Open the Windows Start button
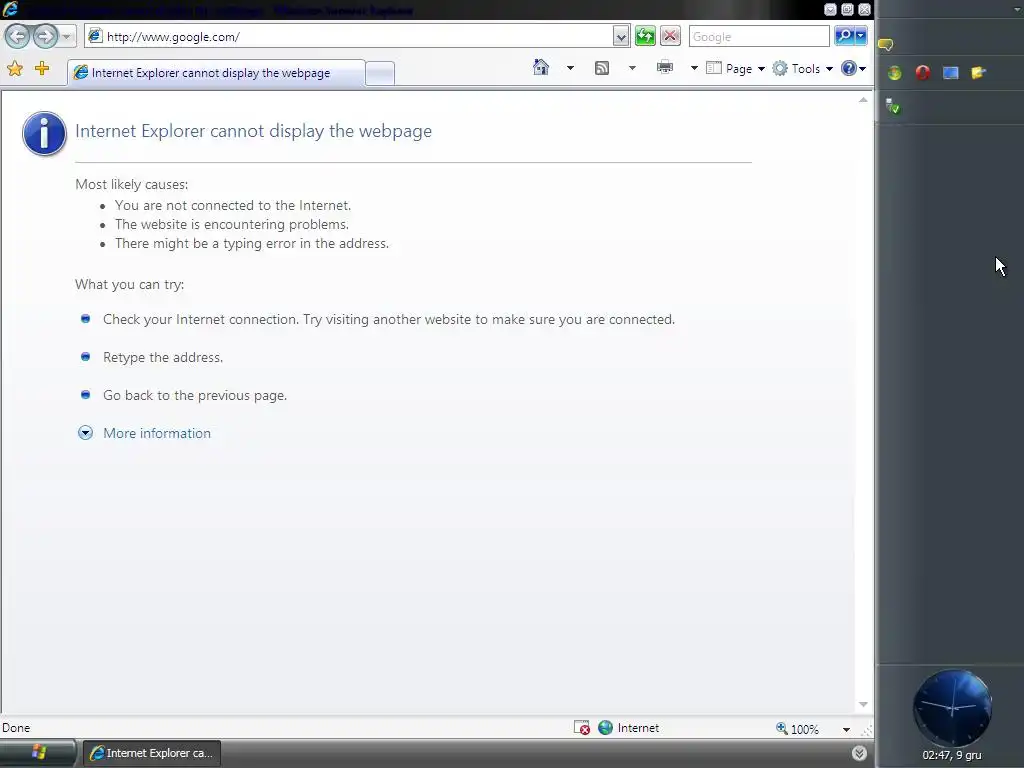1024x768 pixels. pyautogui.click(x=38, y=752)
